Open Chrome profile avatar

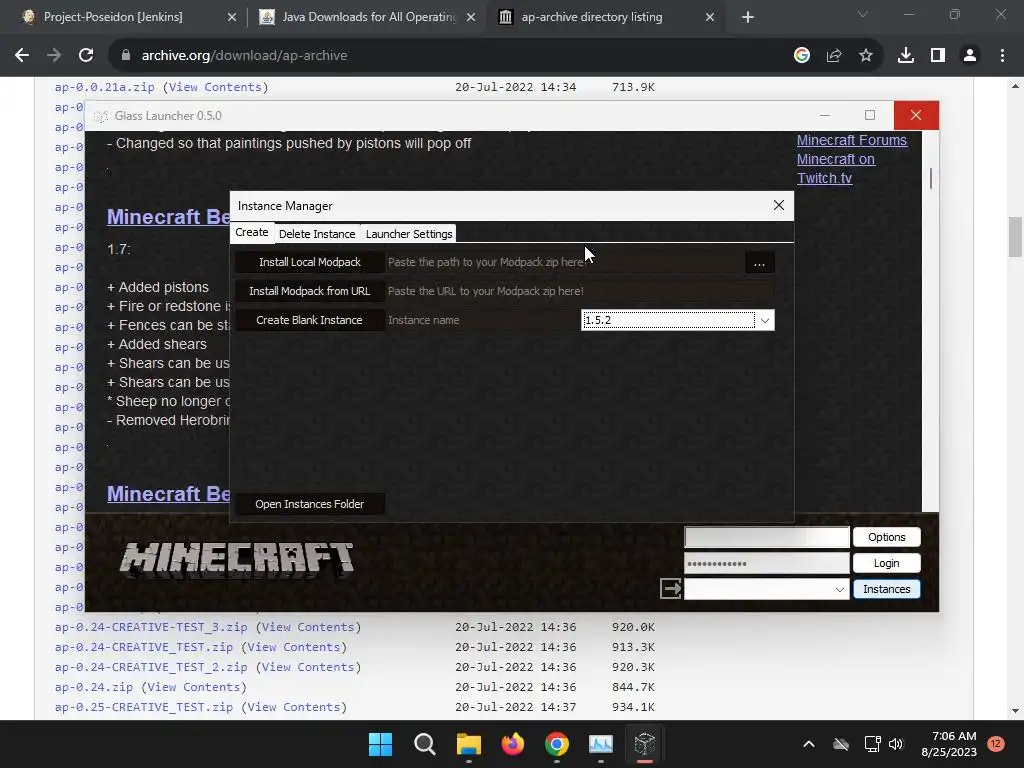point(970,56)
